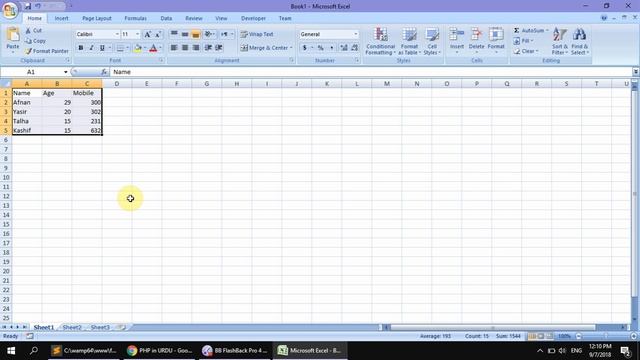
Task: Decrease the cell indent
Action: point(208,48)
